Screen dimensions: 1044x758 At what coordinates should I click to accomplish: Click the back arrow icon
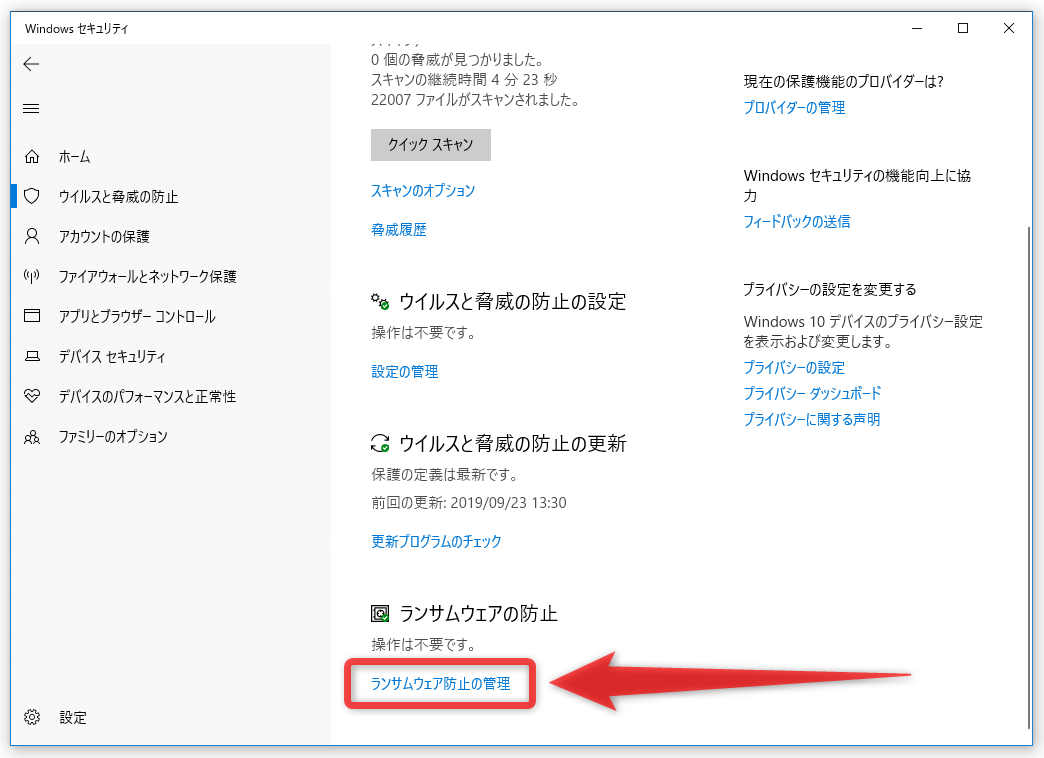[x=31, y=64]
